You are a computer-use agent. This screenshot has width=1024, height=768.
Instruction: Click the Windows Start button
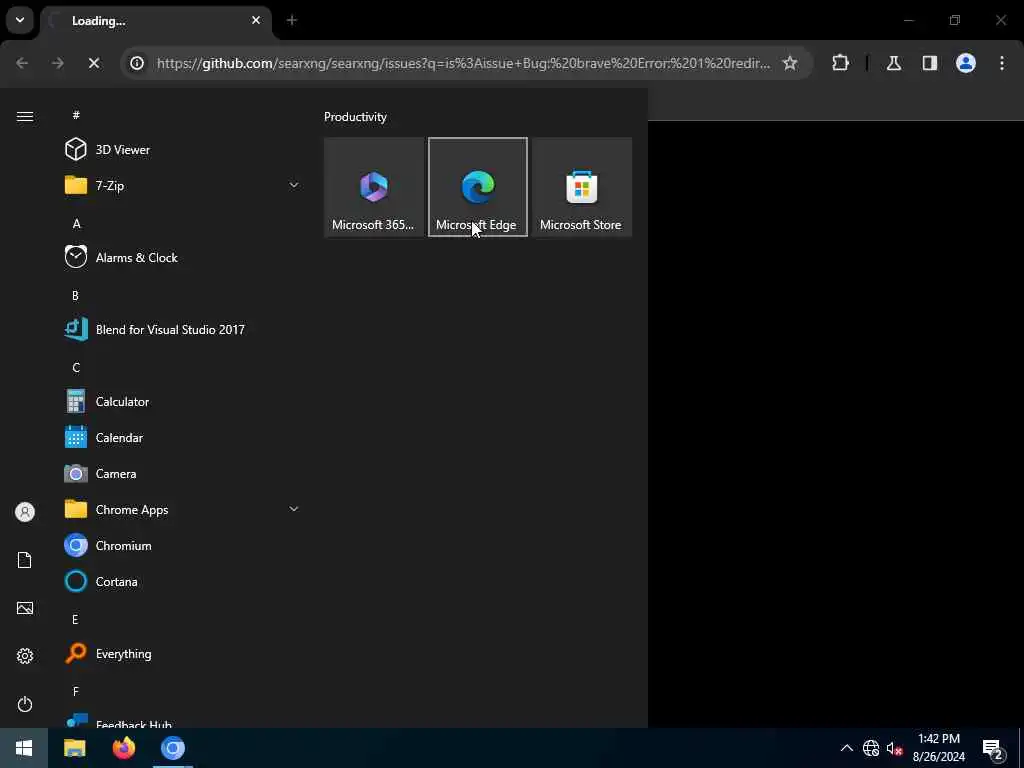pos(24,748)
